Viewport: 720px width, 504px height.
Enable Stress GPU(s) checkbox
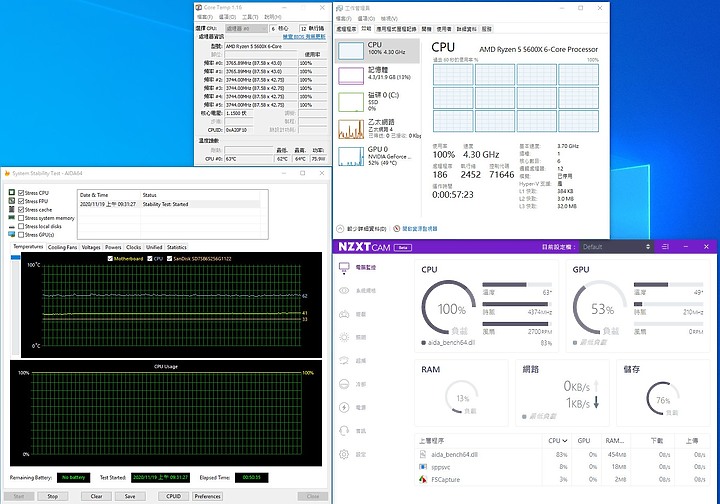click(x=21, y=235)
